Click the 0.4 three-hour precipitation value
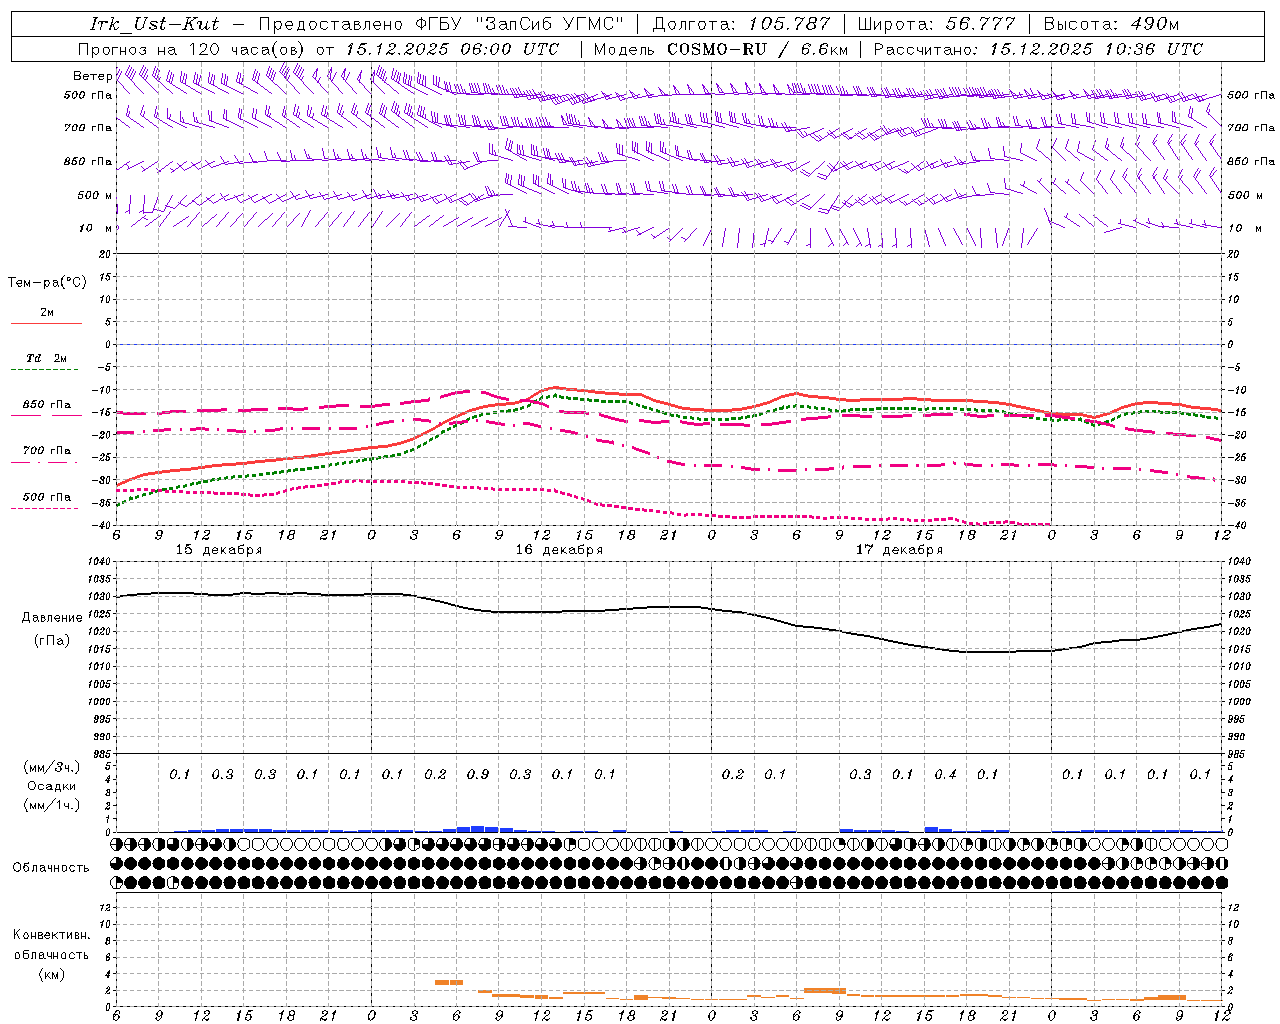This screenshot has height=1024, width=1280. [945, 775]
